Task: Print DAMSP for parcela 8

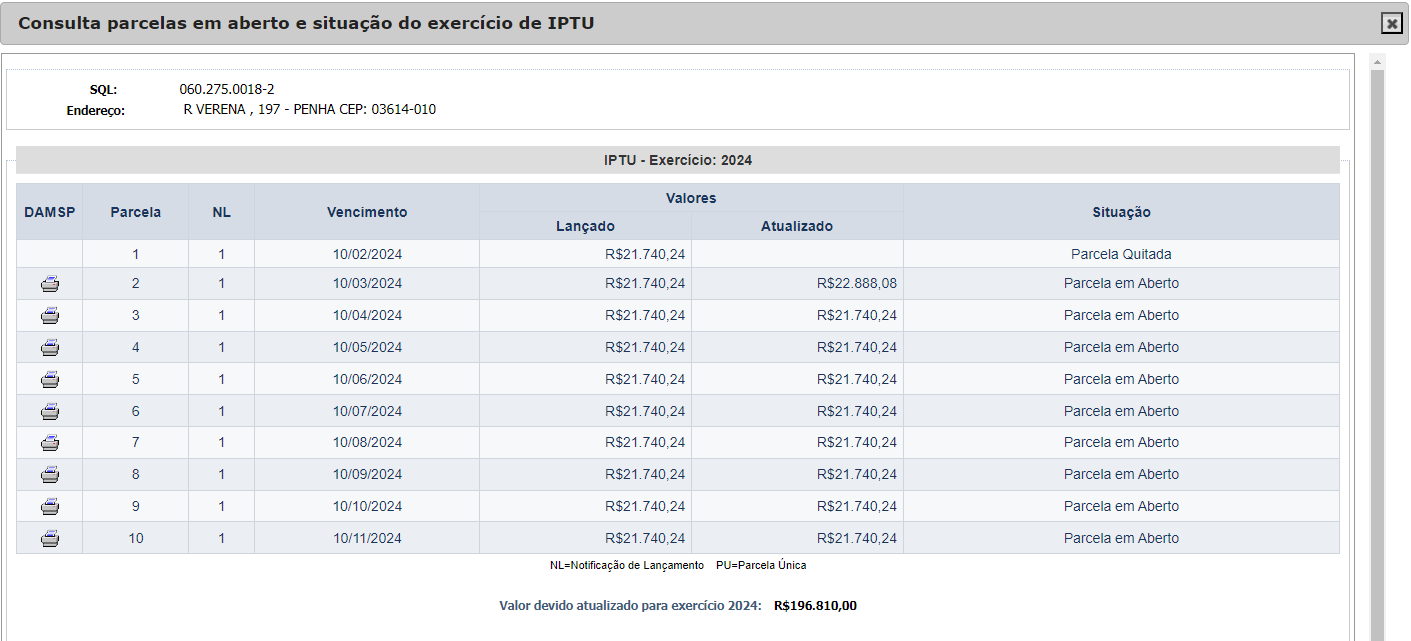Action: point(50,475)
